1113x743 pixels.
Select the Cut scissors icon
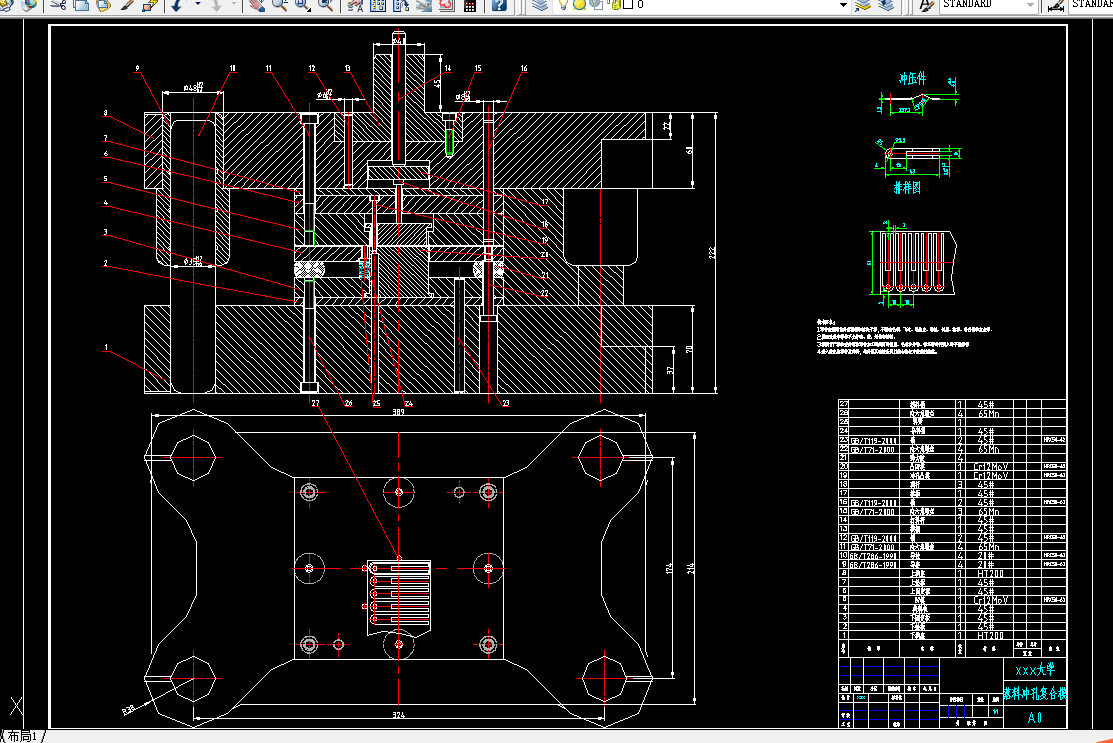click(x=59, y=5)
